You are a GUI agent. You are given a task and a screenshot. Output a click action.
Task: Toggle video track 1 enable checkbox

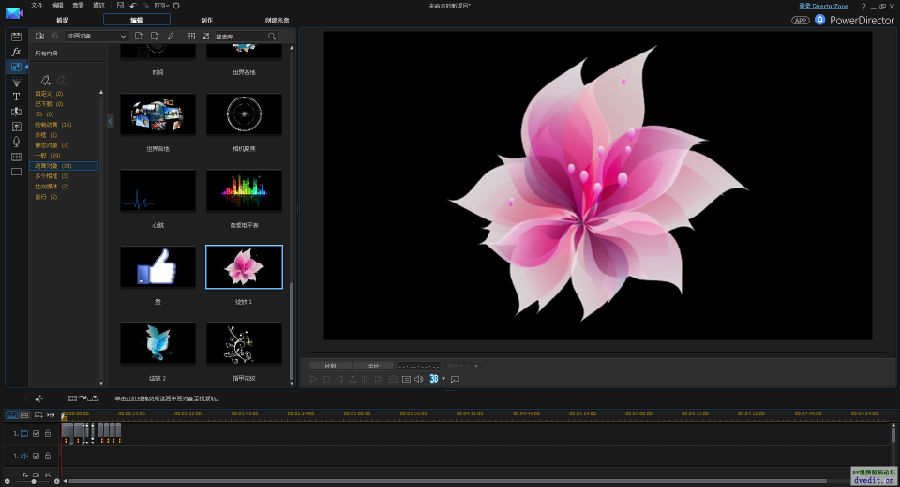click(x=36, y=433)
